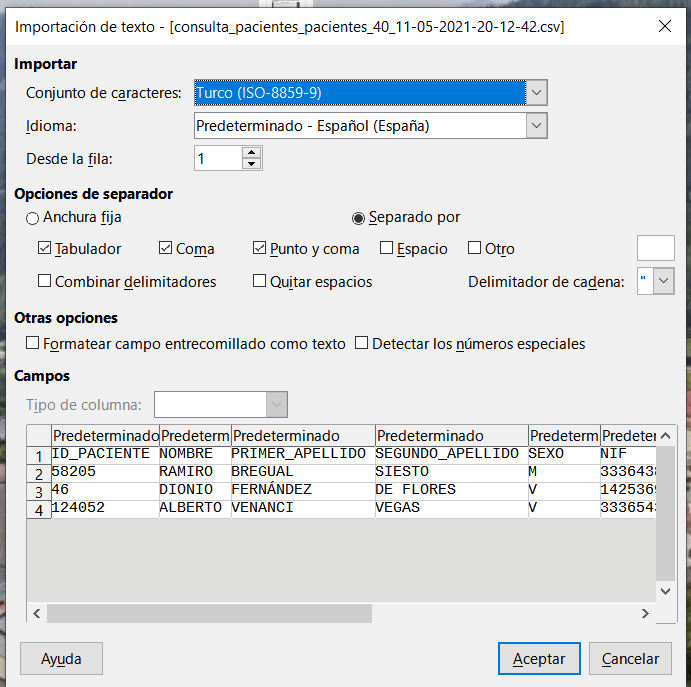The height and width of the screenshot is (687, 691).
Task: Enable the Espacio separator checkbox
Action: pyautogui.click(x=387, y=249)
